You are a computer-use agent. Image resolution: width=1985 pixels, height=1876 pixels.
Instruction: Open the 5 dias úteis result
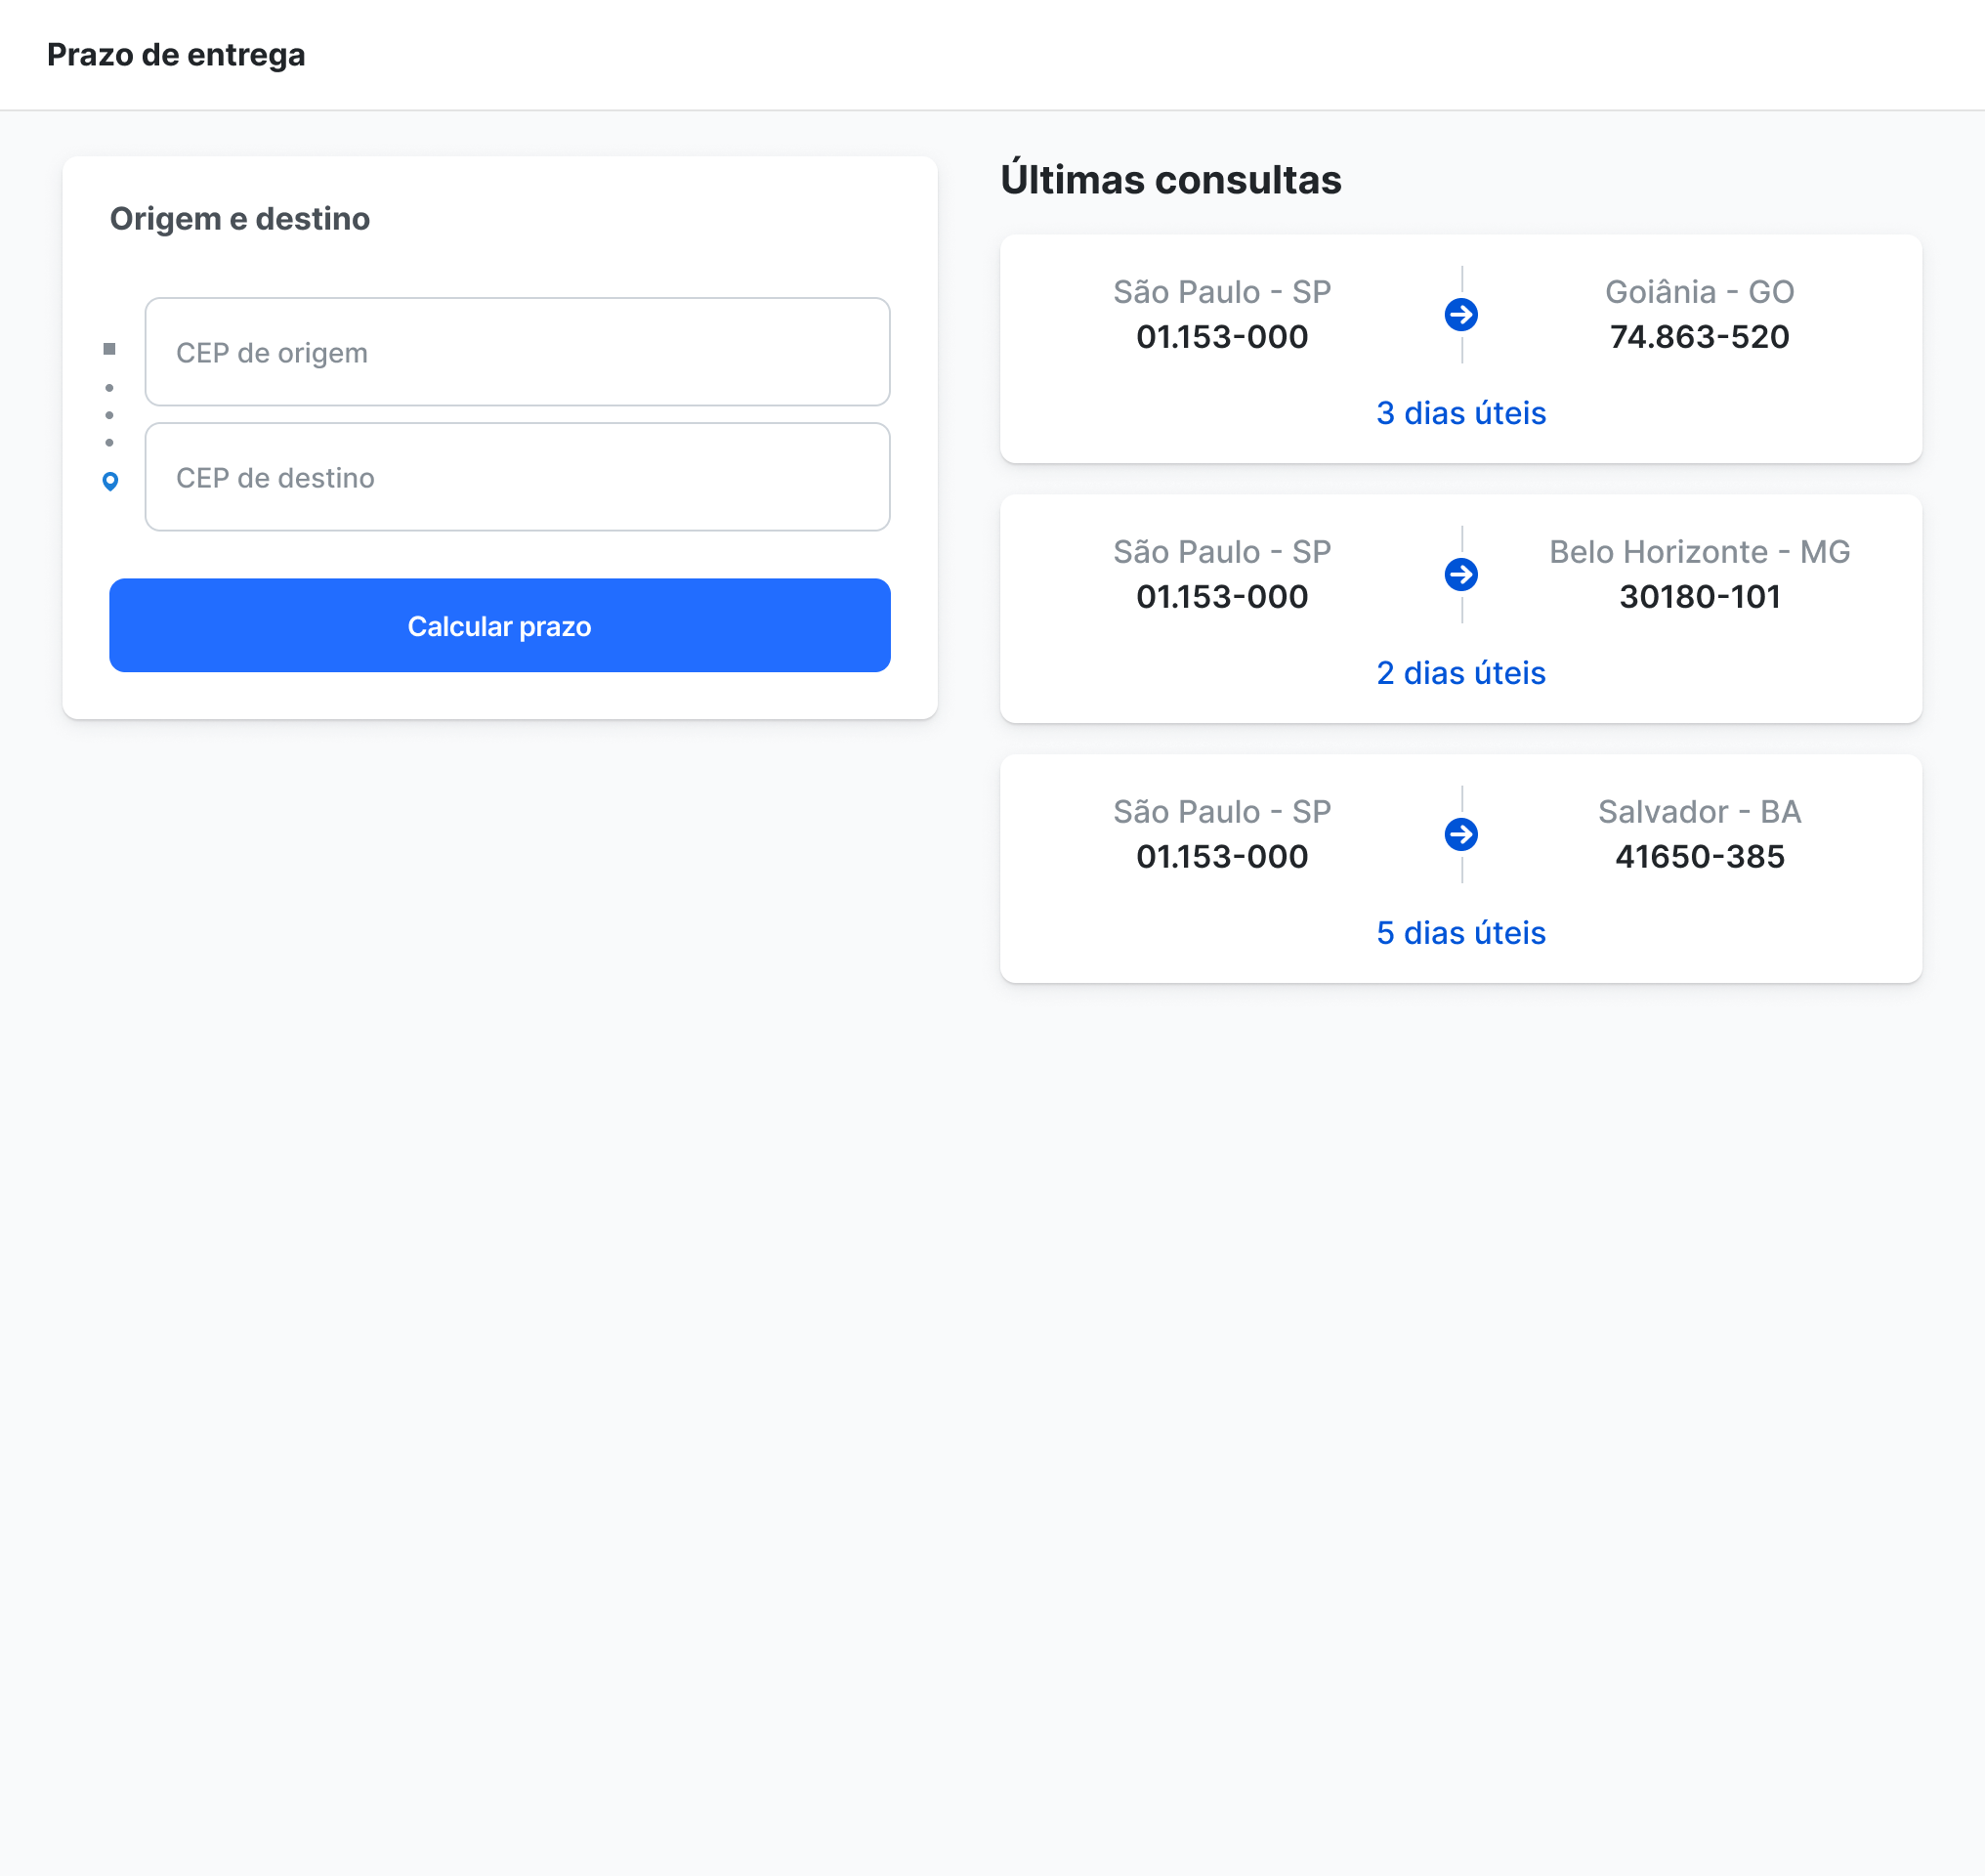[x=1460, y=933]
